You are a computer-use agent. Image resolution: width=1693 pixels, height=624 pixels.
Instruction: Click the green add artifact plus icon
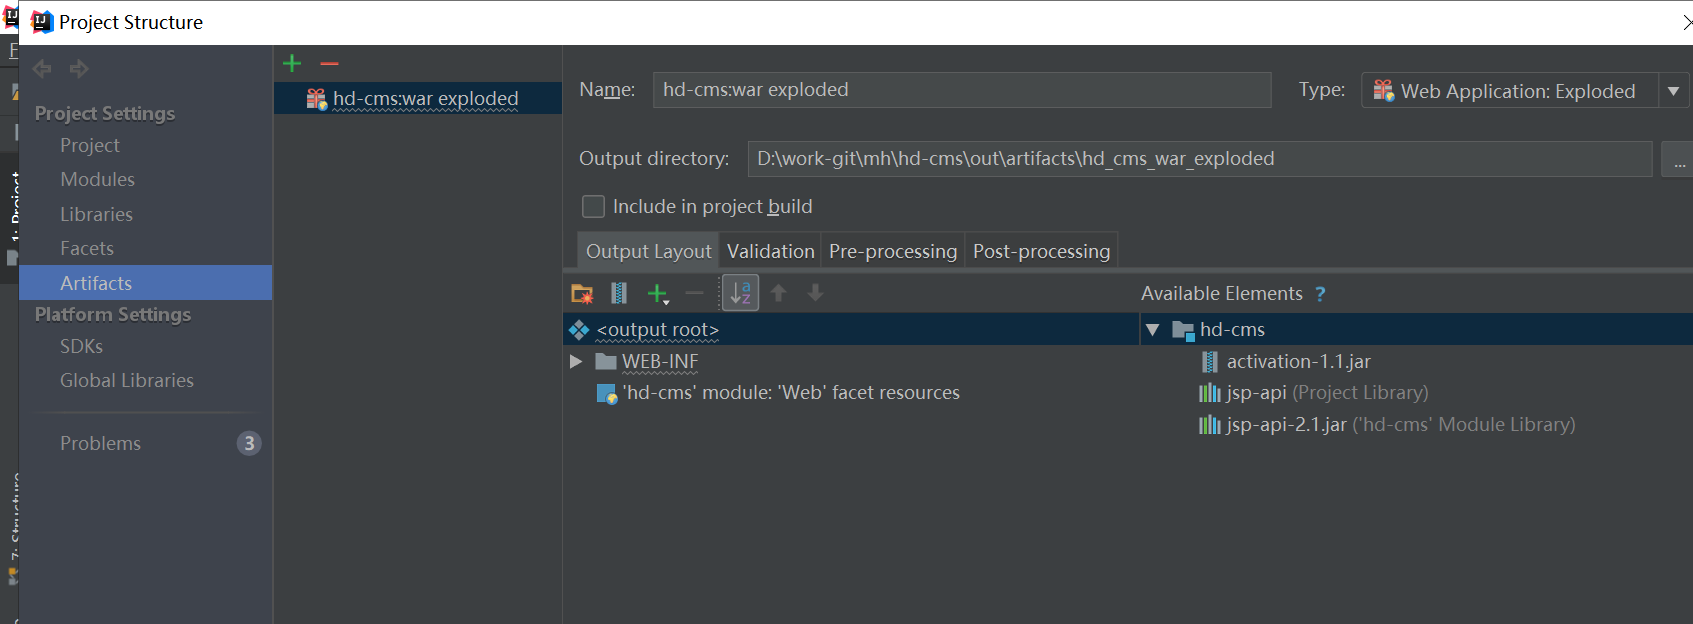292,64
